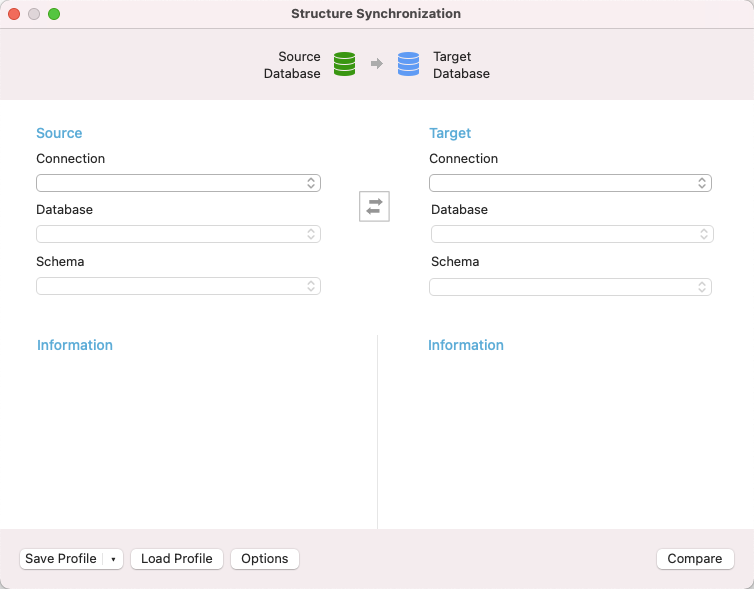Viewport: 754px width, 589px height.
Task: Open the Options dialog
Action: 265,559
